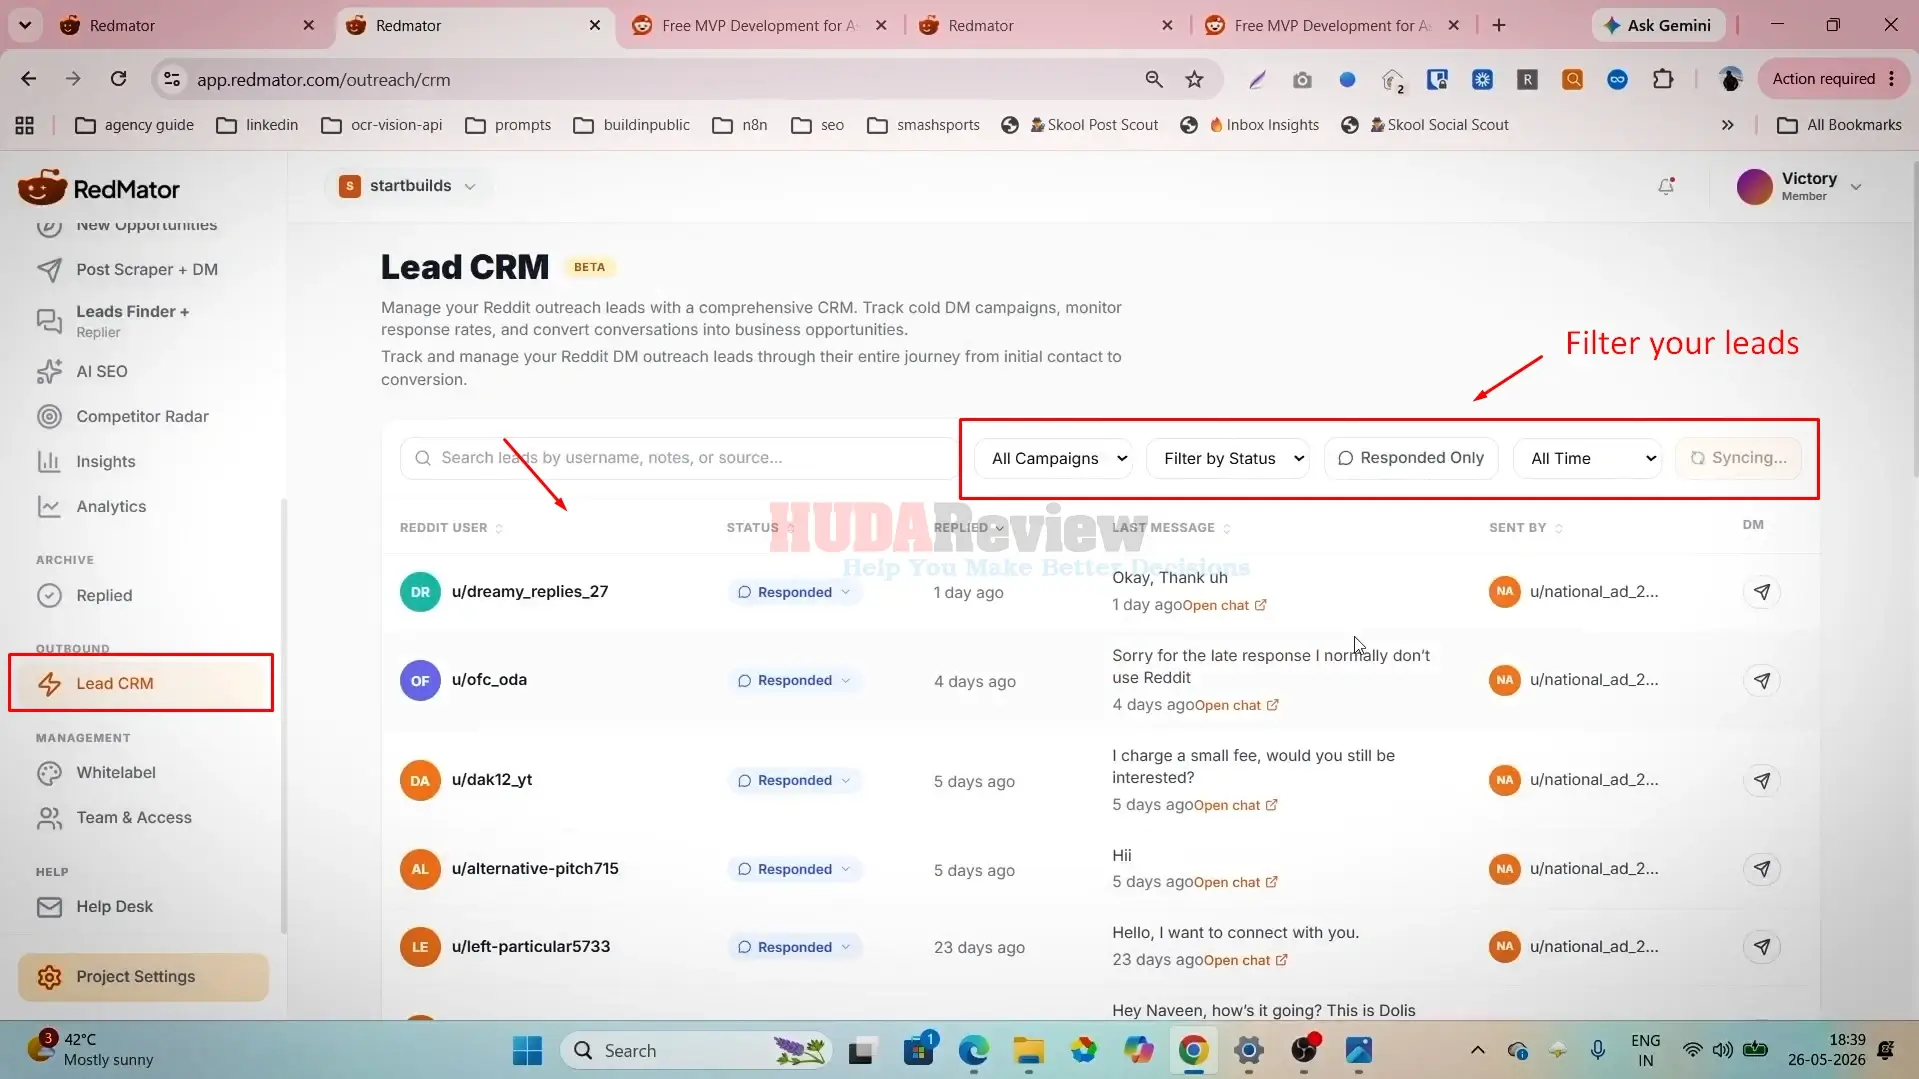This screenshot has width=1919, height=1079.
Task: Open chat link for u/ofc_oda message
Action: [x=1236, y=705]
